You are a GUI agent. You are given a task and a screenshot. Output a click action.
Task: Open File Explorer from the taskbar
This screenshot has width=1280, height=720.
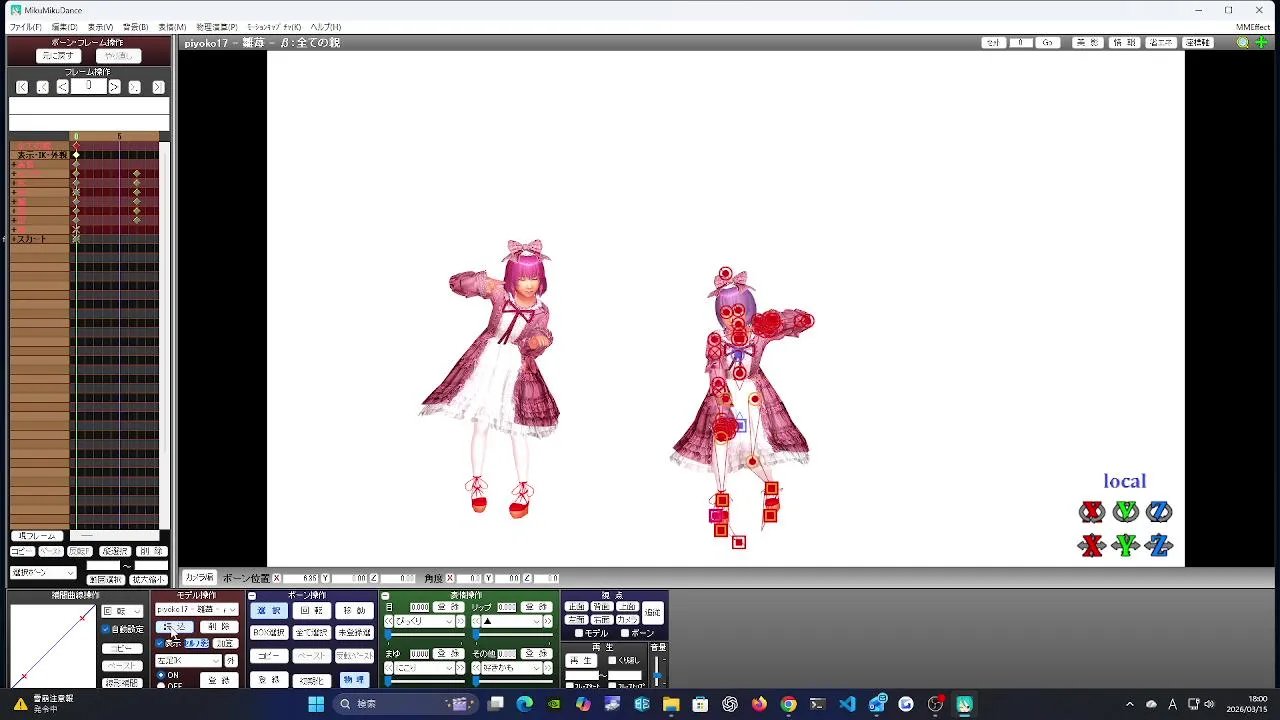[x=671, y=704]
